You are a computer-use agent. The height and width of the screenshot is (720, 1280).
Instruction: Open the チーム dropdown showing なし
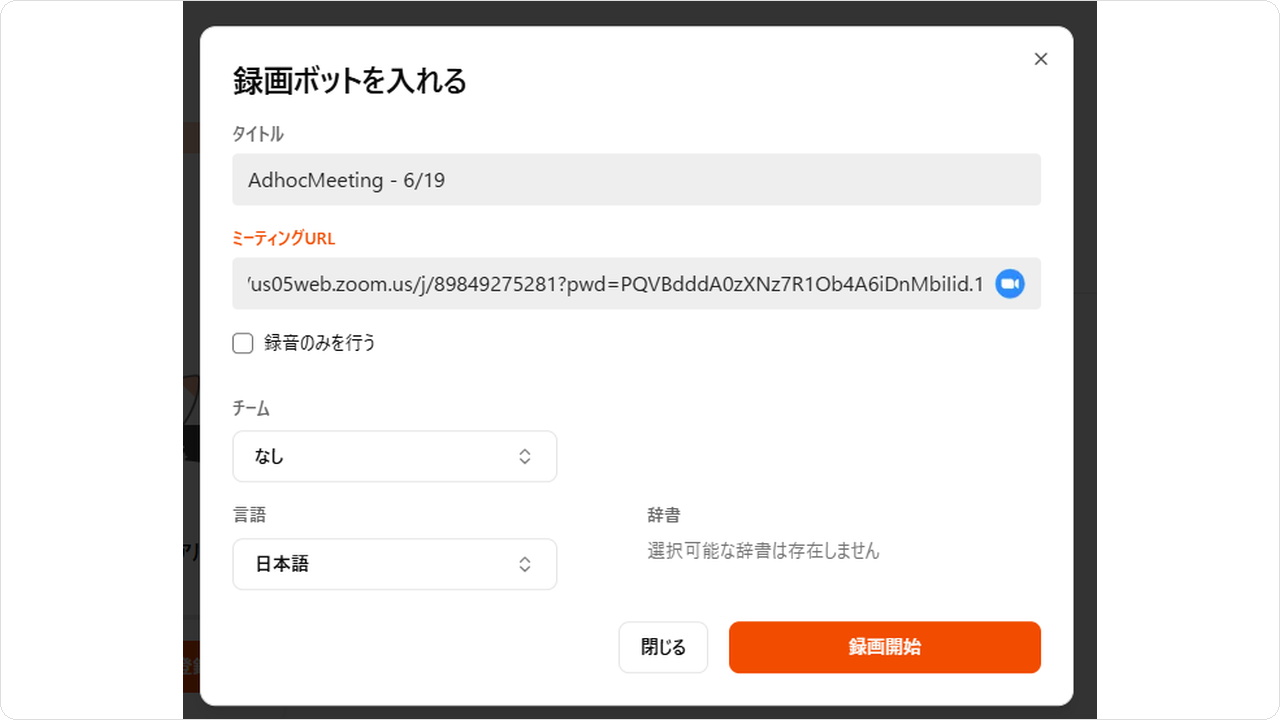click(x=395, y=456)
